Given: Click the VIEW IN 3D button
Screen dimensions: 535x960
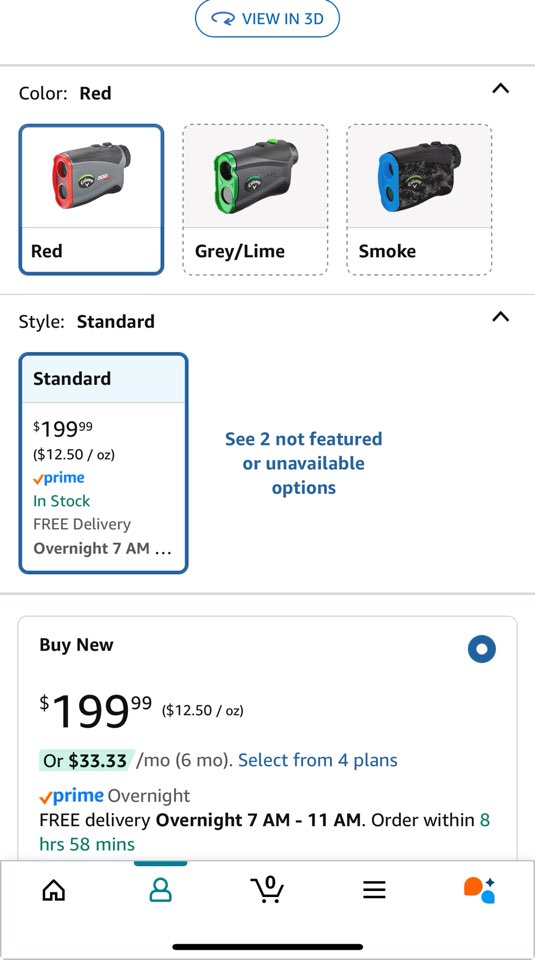Looking at the screenshot, I should (267, 18).
